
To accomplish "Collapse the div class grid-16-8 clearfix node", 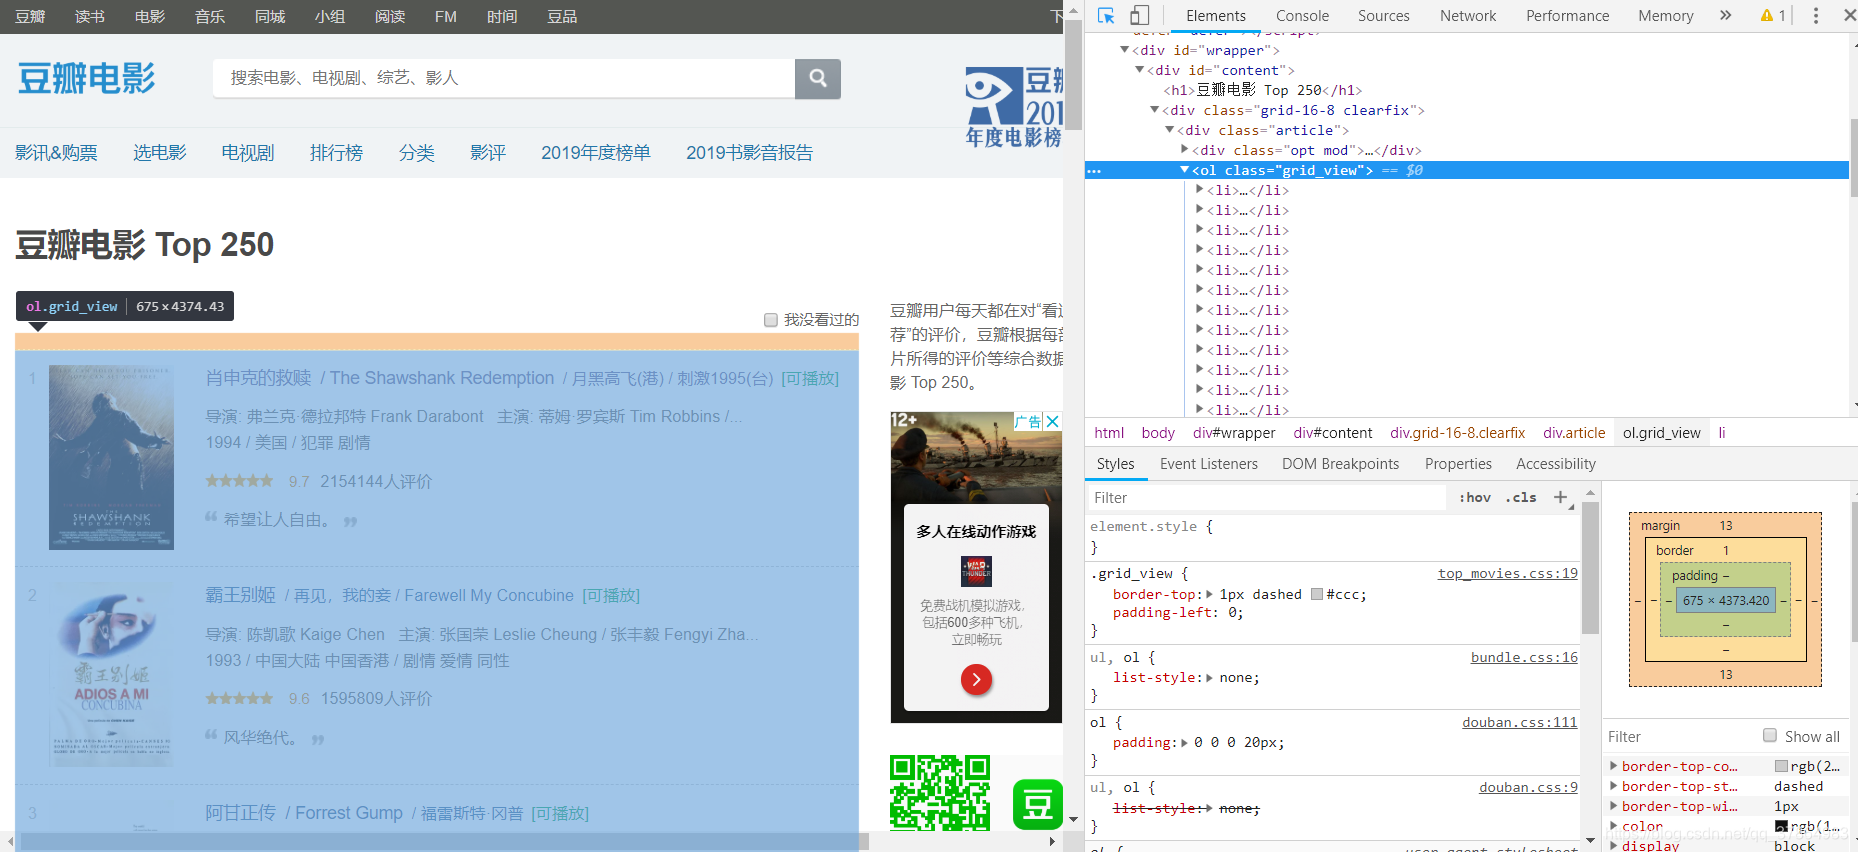I will [x=1154, y=110].
